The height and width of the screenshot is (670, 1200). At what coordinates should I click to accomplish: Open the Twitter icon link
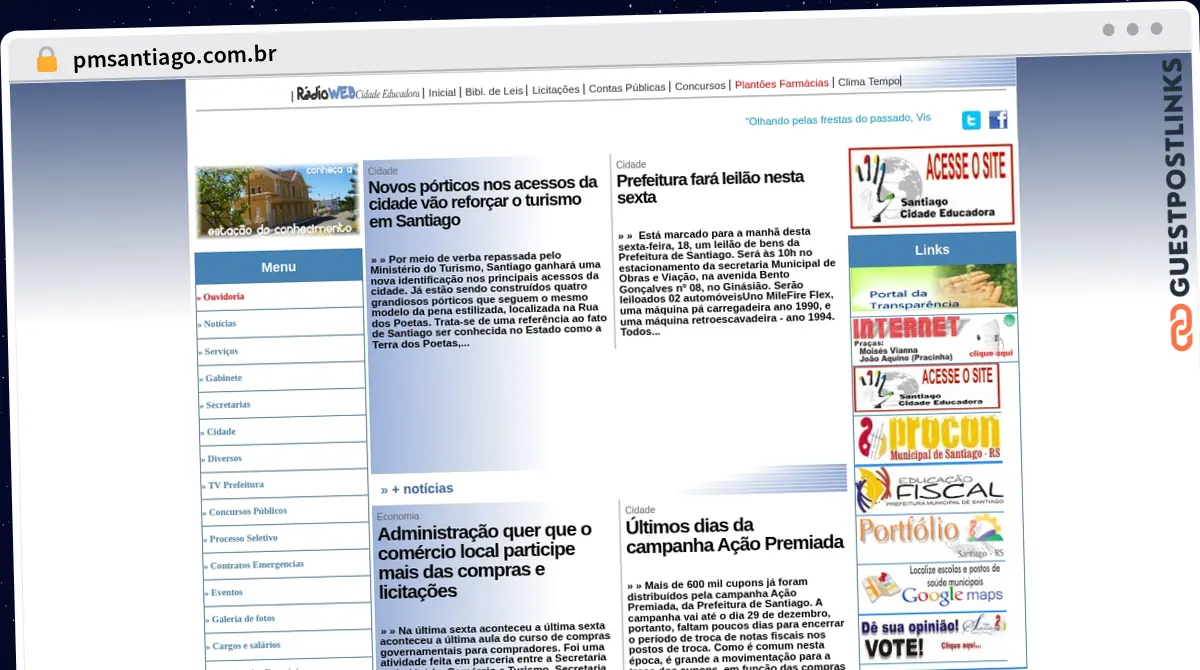(971, 120)
